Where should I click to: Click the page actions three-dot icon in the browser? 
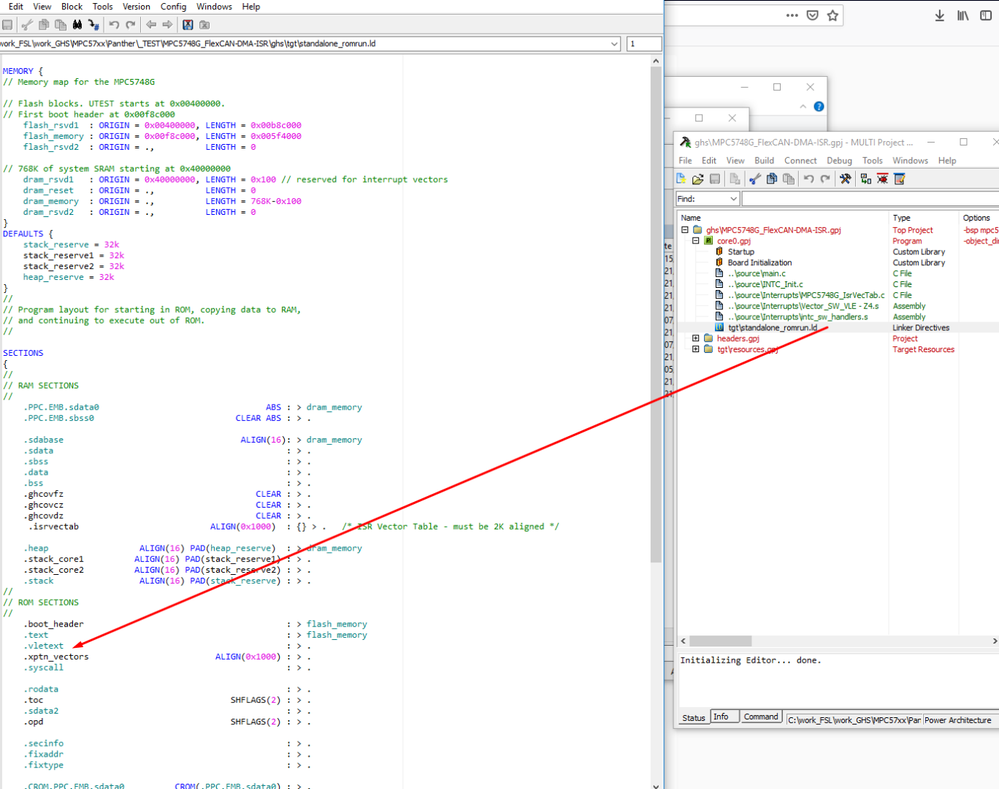(792, 15)
